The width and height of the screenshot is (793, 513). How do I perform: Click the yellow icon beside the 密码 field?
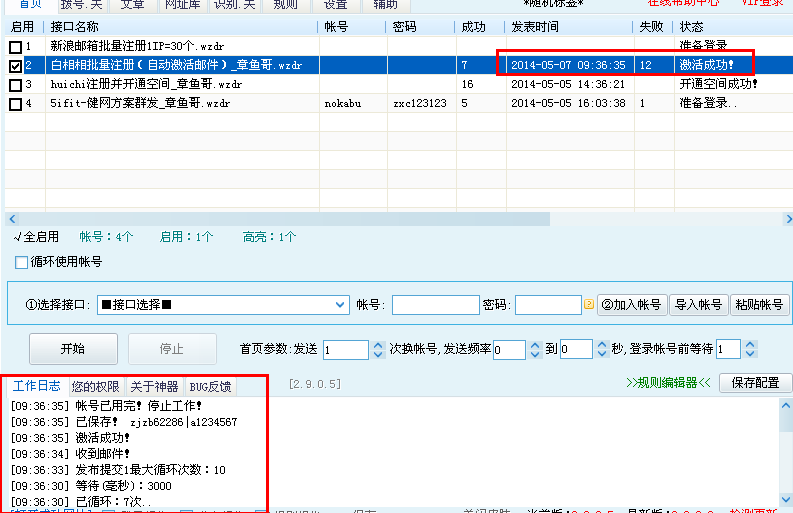tap(589, 305)
